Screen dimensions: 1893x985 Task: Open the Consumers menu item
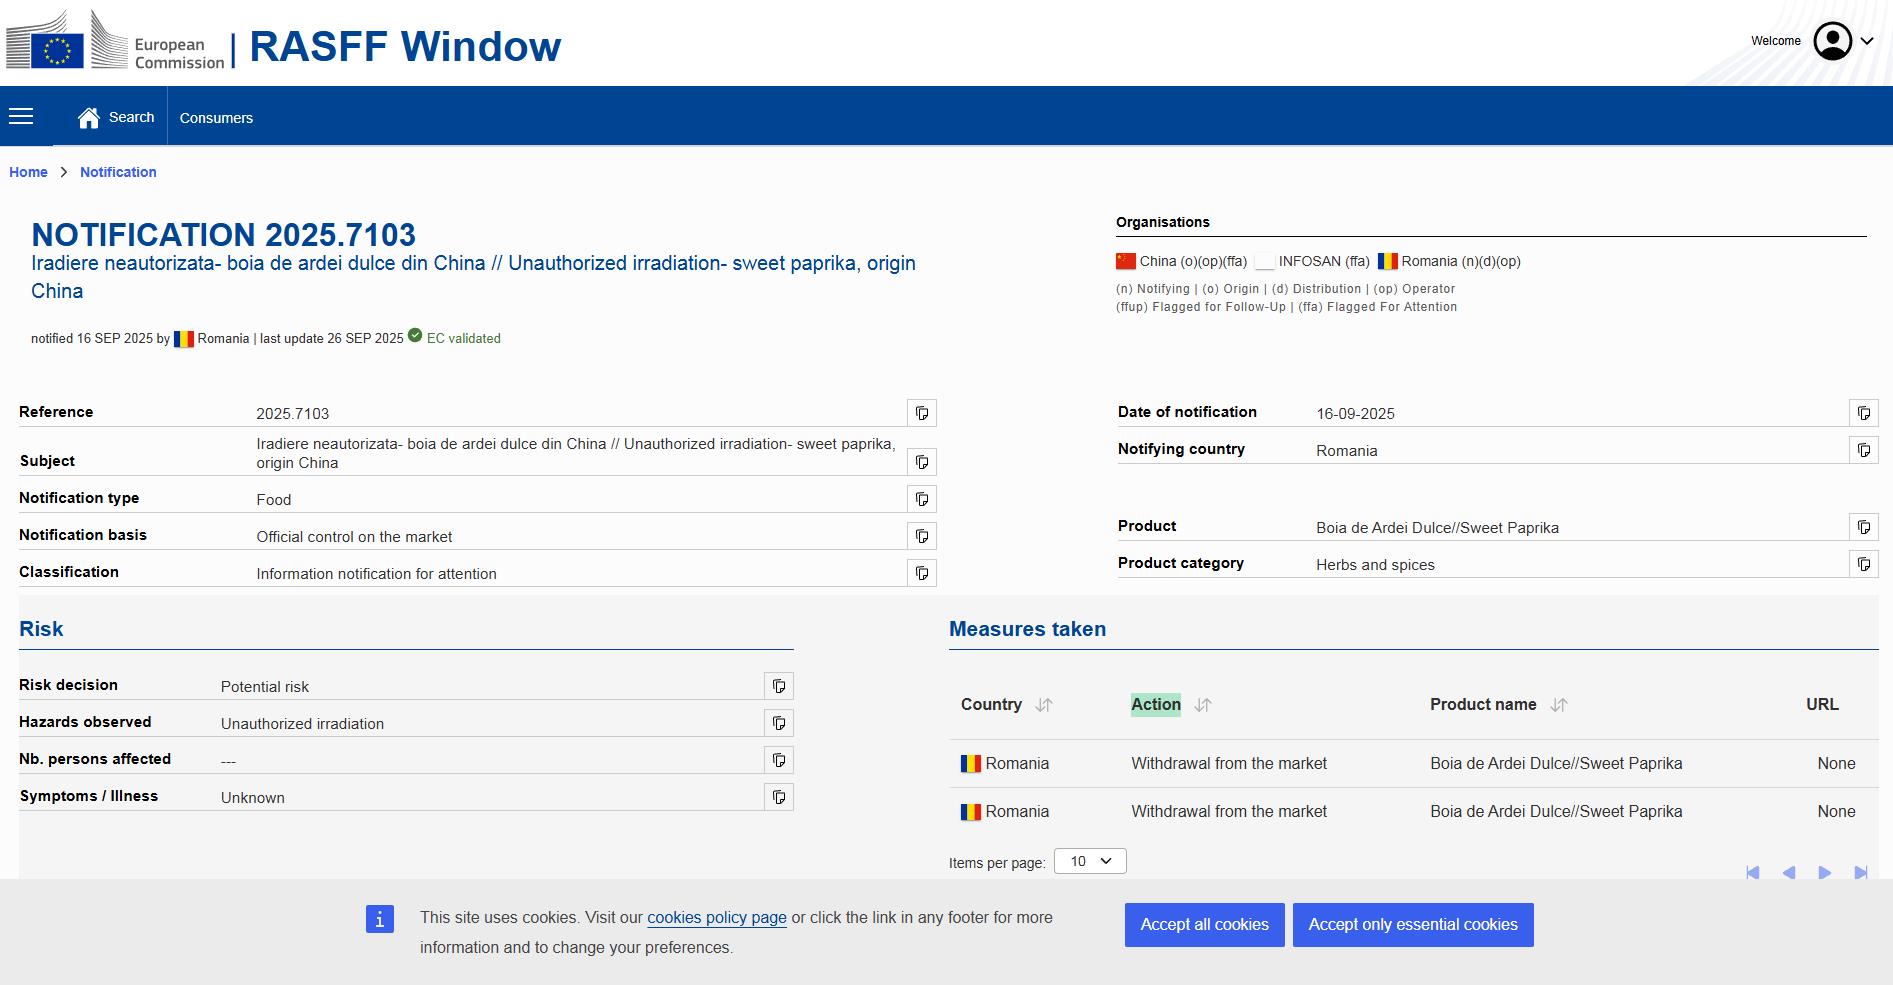coord(216,118)
